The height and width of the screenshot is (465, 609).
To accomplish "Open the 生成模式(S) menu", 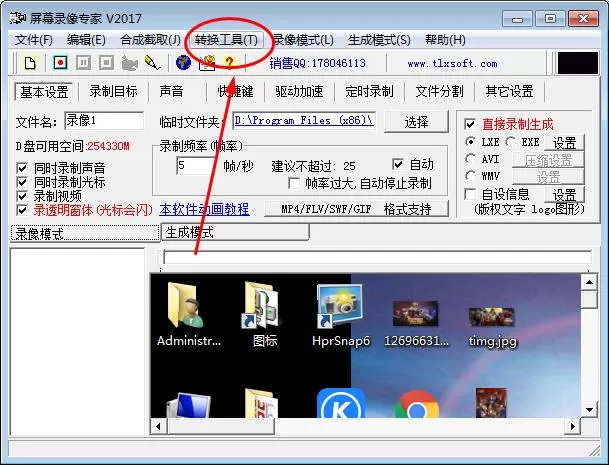I will (379, 40).
